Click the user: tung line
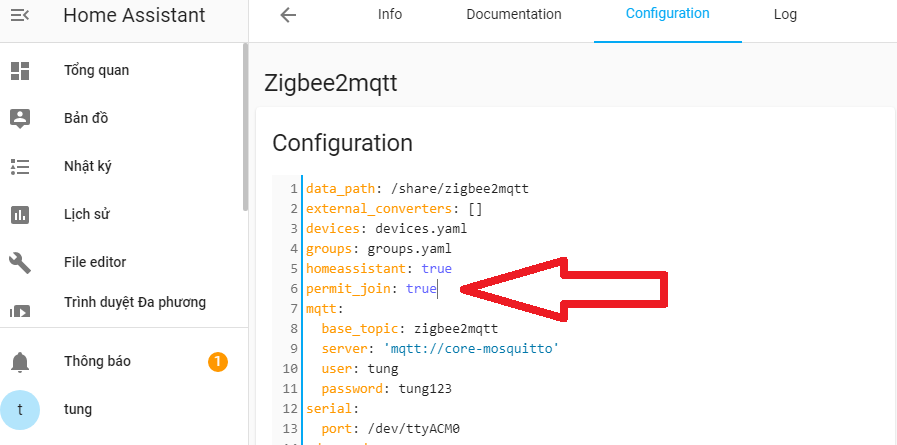This screenshot has width=897, height=445. [x=360, y=369]
